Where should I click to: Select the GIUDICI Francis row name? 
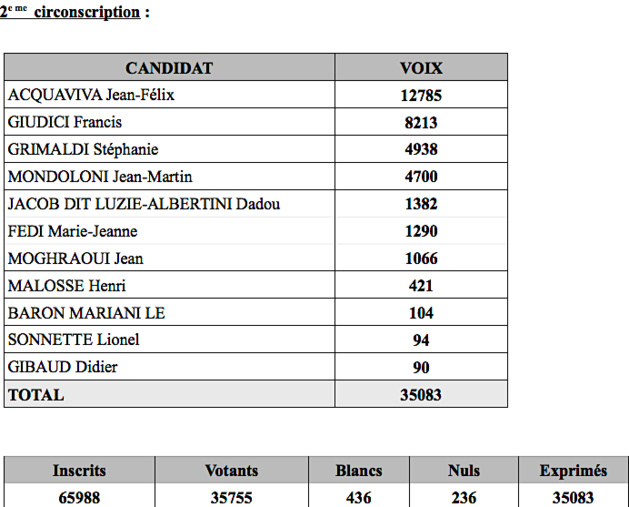pyautogui.click(x=64, y=123)
